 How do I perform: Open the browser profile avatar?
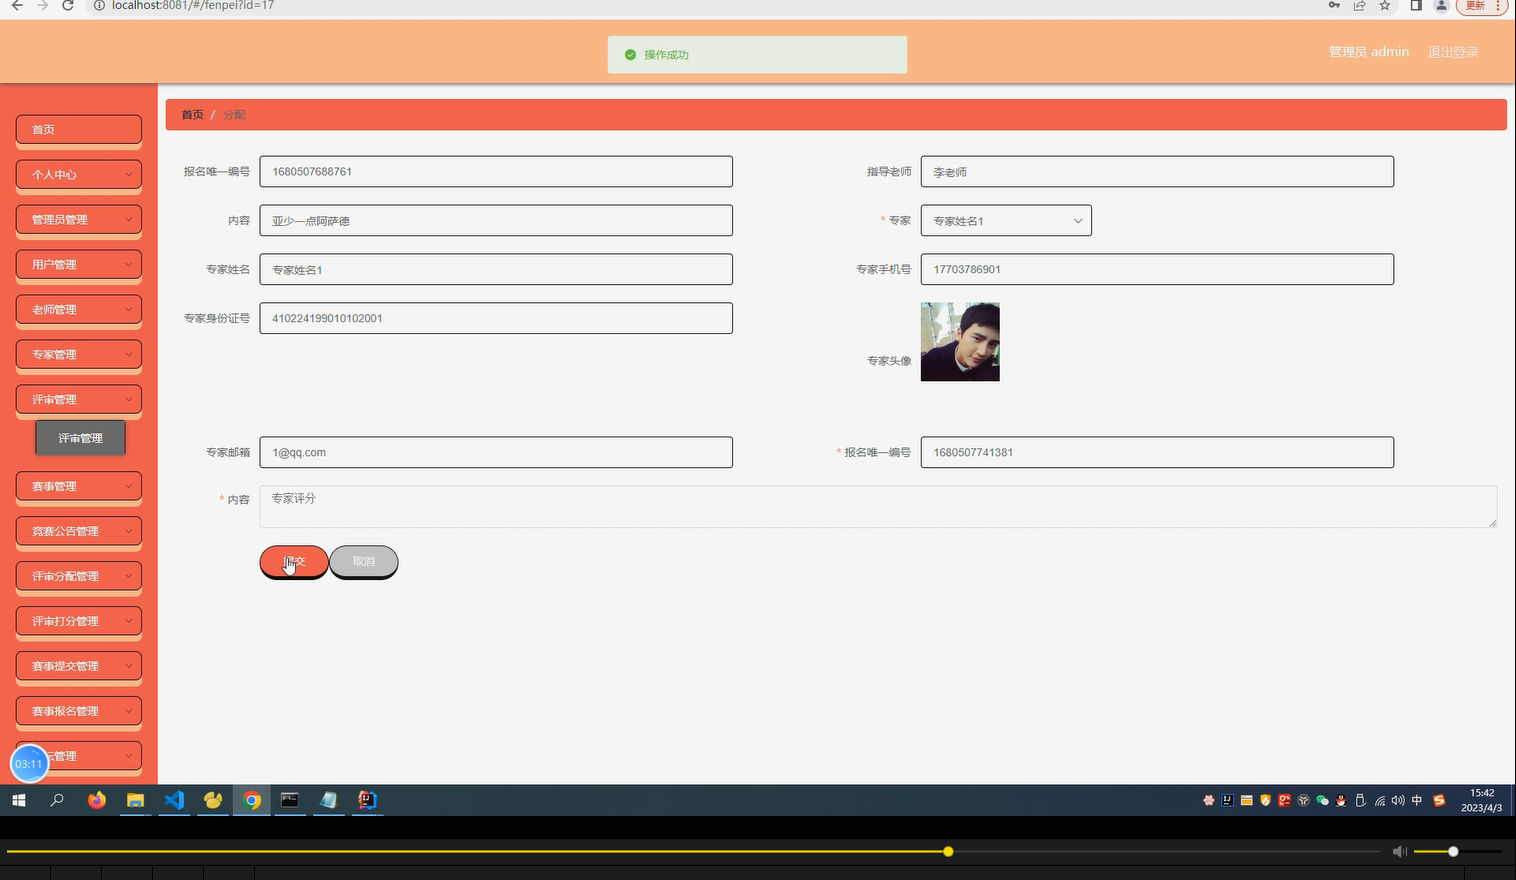click(1441, 6)
